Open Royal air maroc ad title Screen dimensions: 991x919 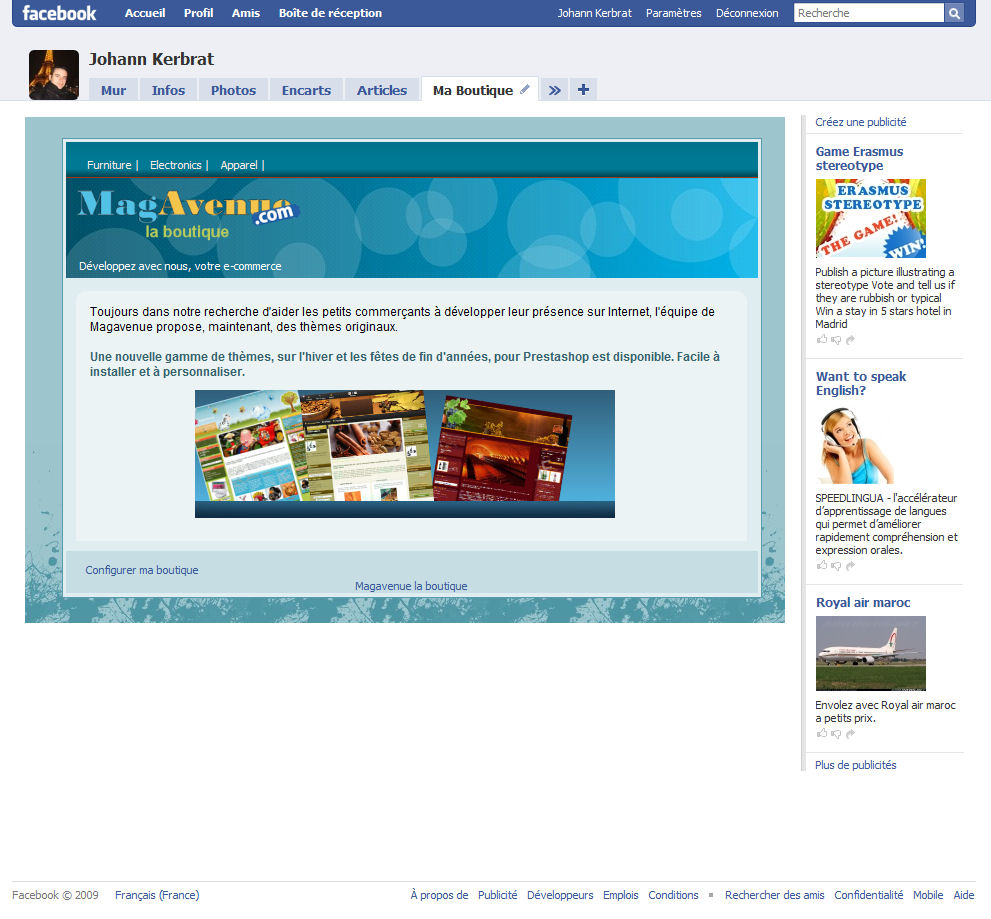click(863, 602)
